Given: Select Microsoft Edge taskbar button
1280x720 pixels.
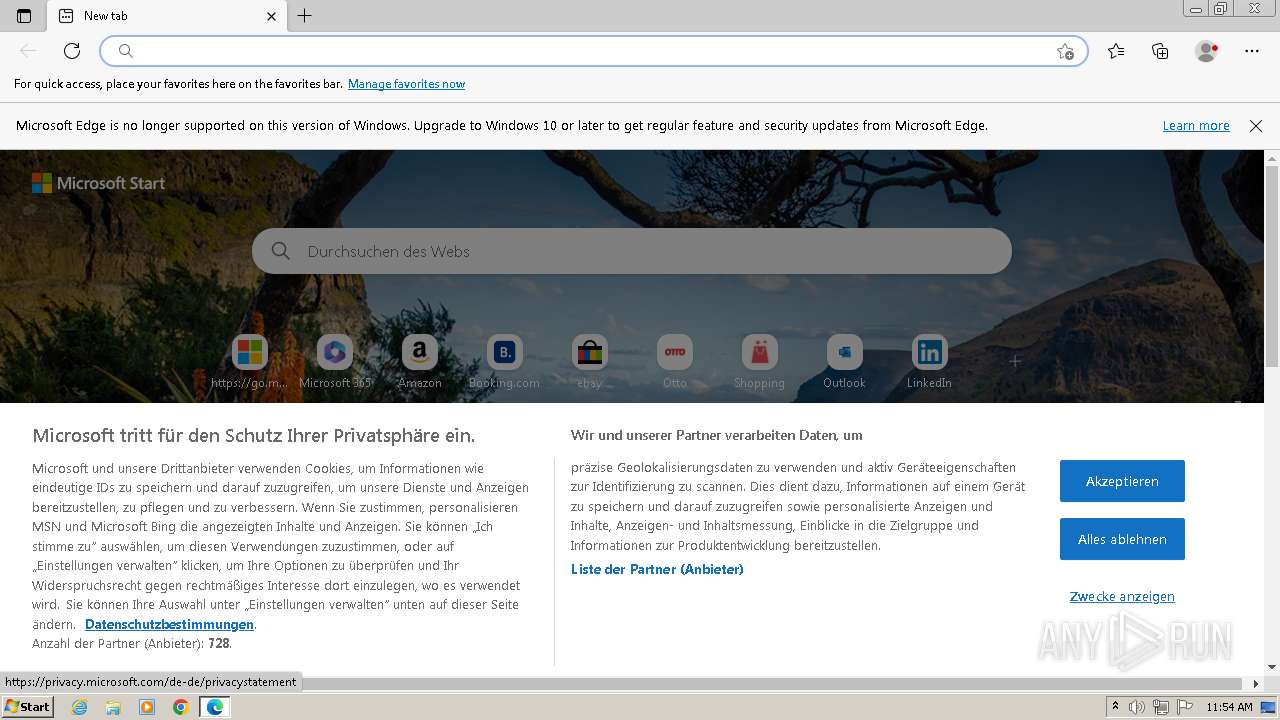Looking at the screenshot, I should point(214,707).
